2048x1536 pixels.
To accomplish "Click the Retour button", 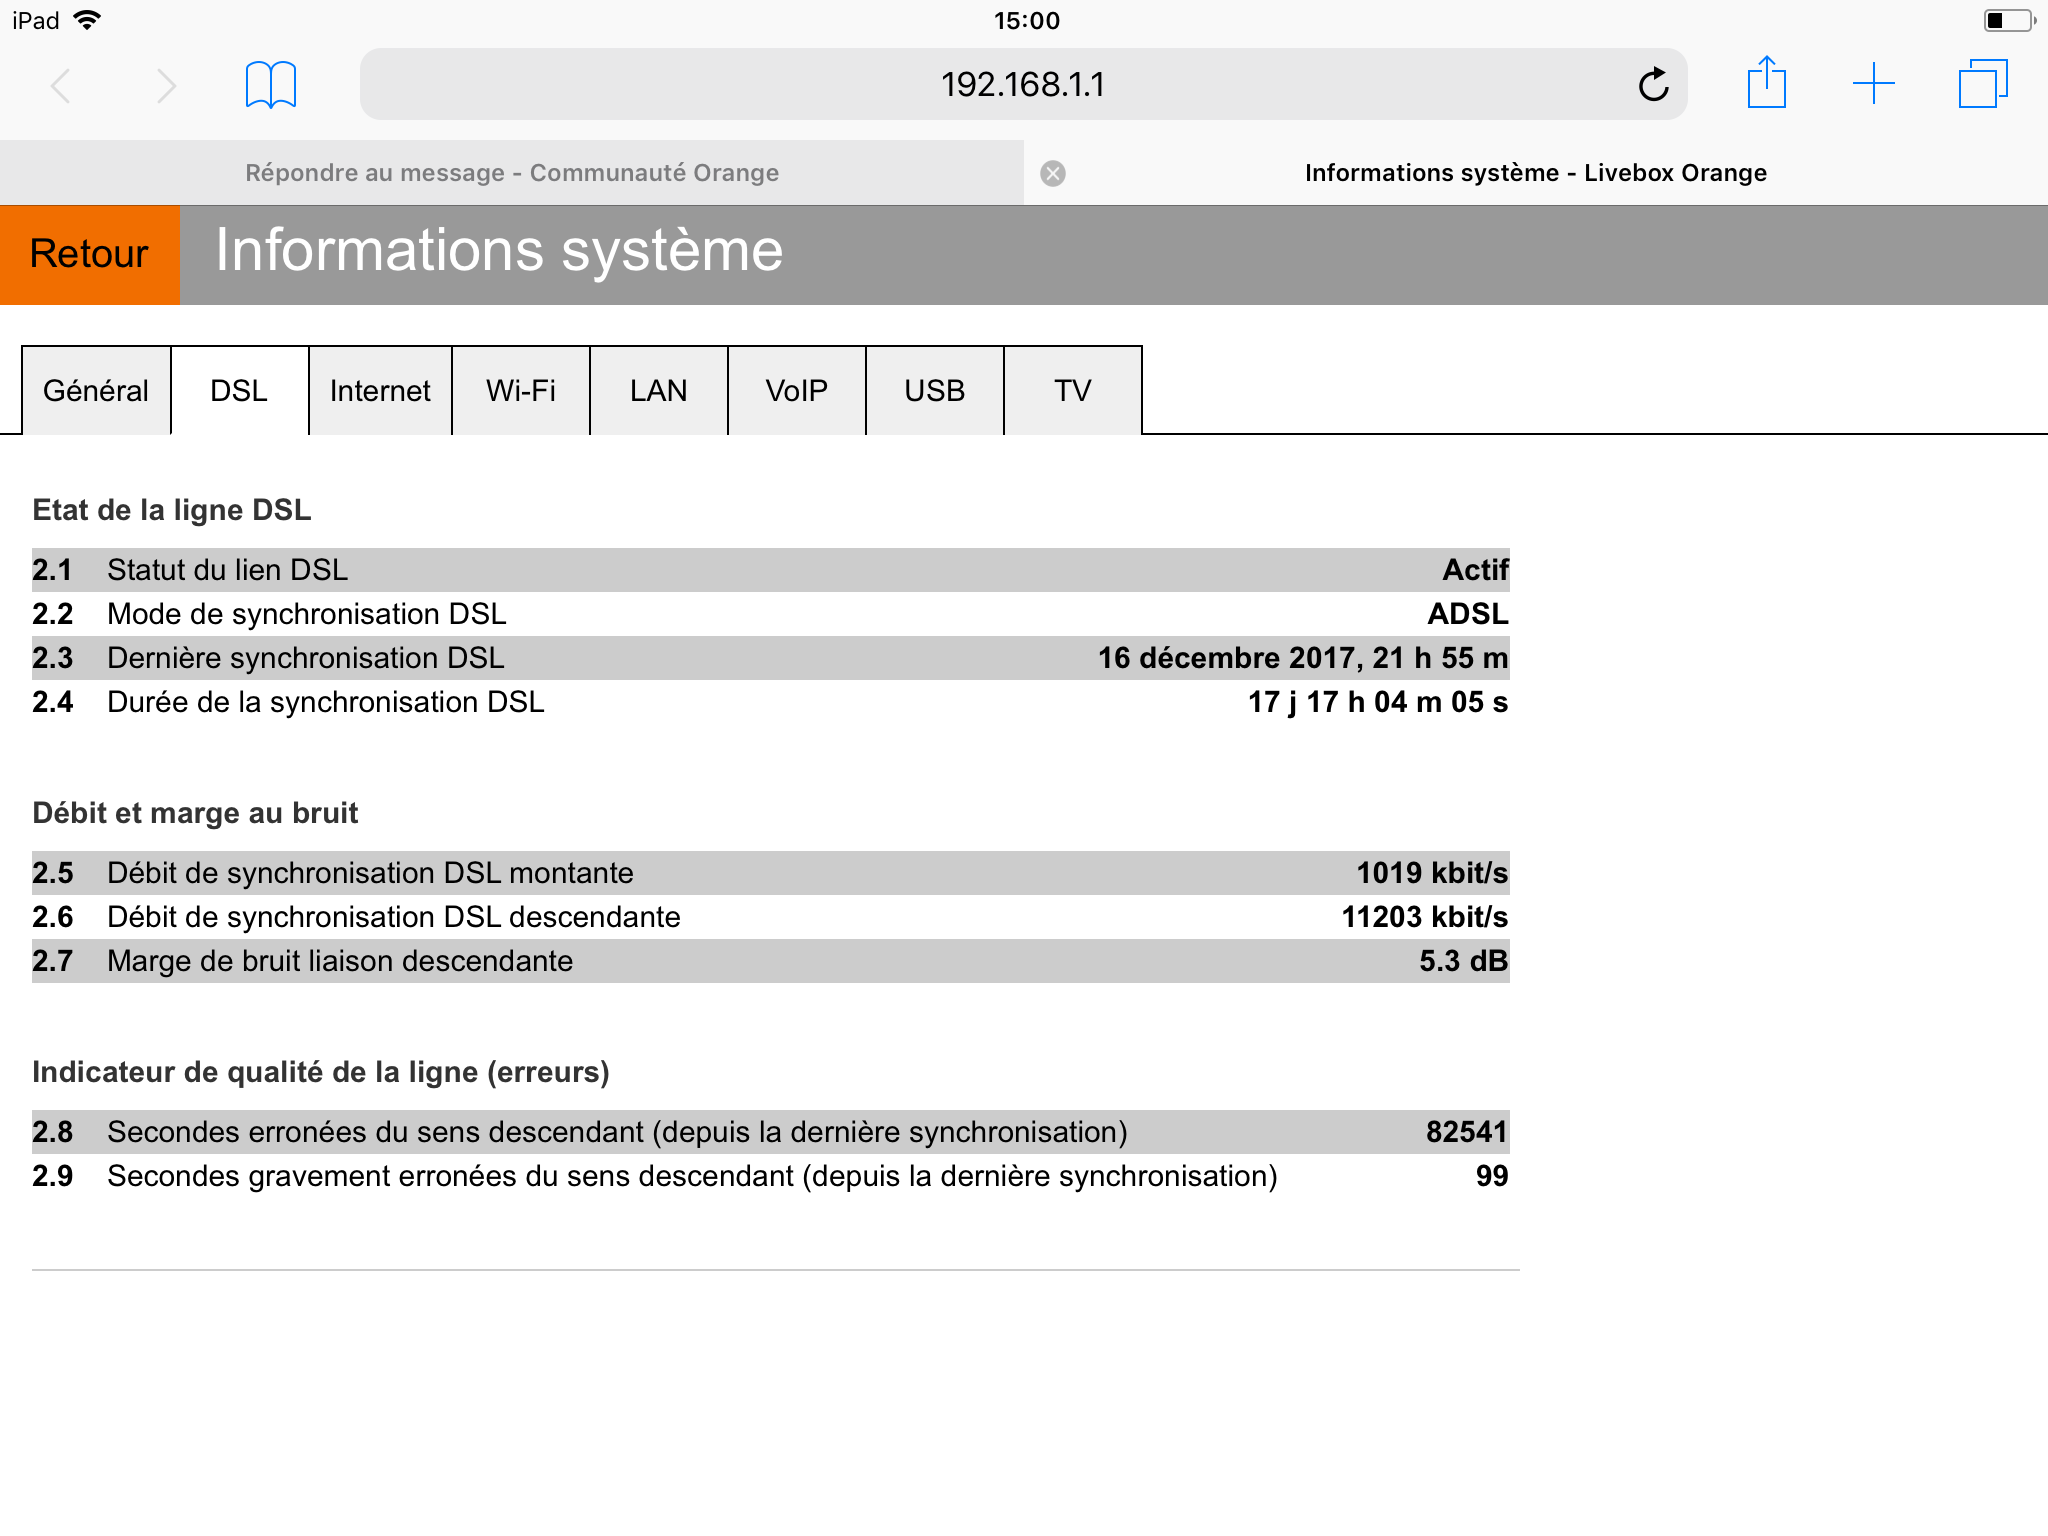I will click(x=89, y=254).
